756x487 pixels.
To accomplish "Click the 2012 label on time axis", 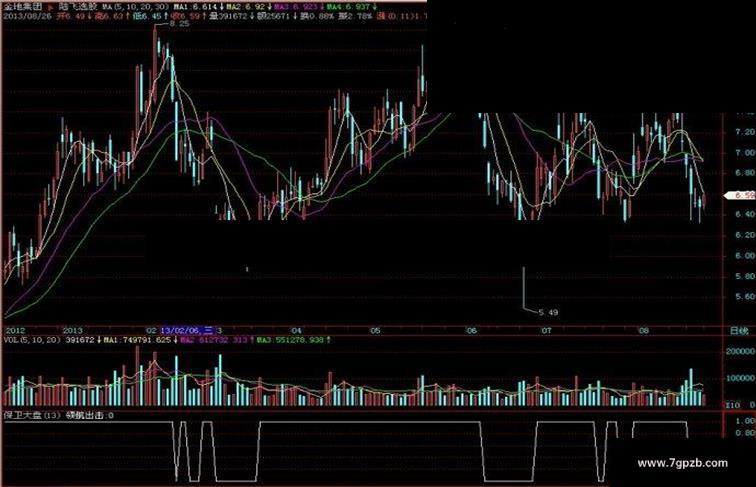I will tap(14, 331).
